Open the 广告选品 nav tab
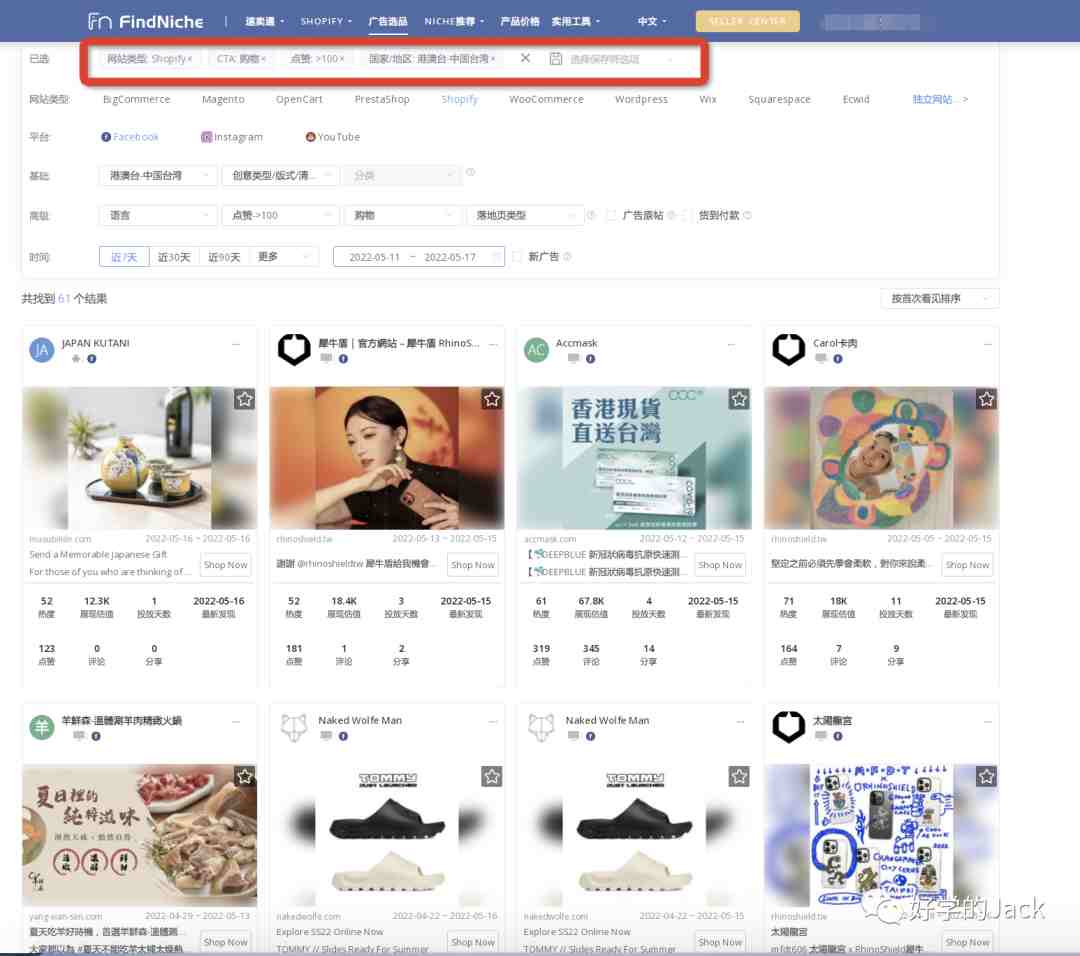Viewport: 1080px width, 956px height. coord(388,21)
